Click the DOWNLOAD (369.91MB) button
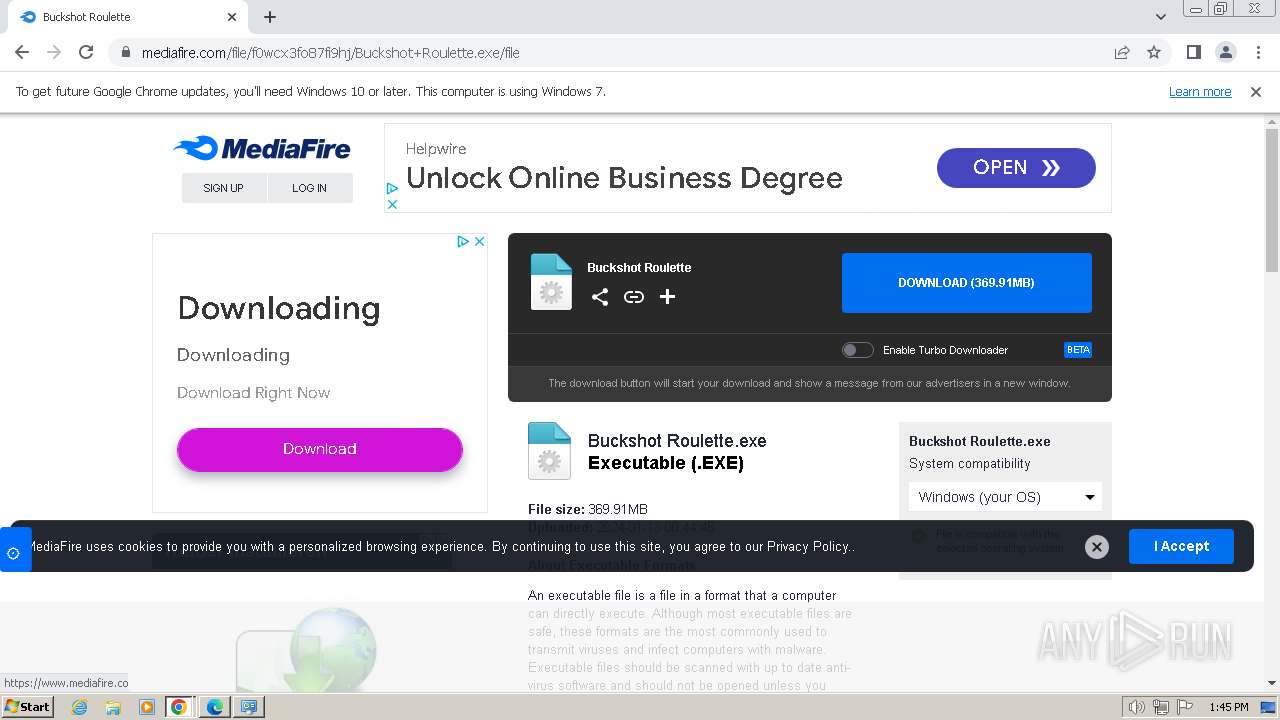This screenshot has width=1280, height=720. (x=966, y=283)
